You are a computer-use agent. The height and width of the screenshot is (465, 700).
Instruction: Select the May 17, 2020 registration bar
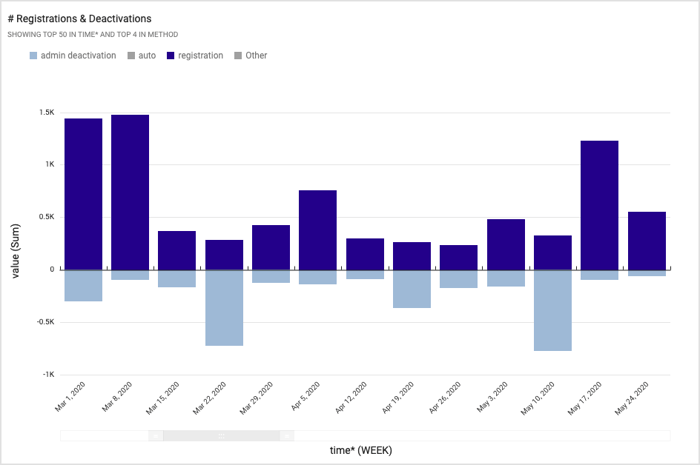click(599, 205)
